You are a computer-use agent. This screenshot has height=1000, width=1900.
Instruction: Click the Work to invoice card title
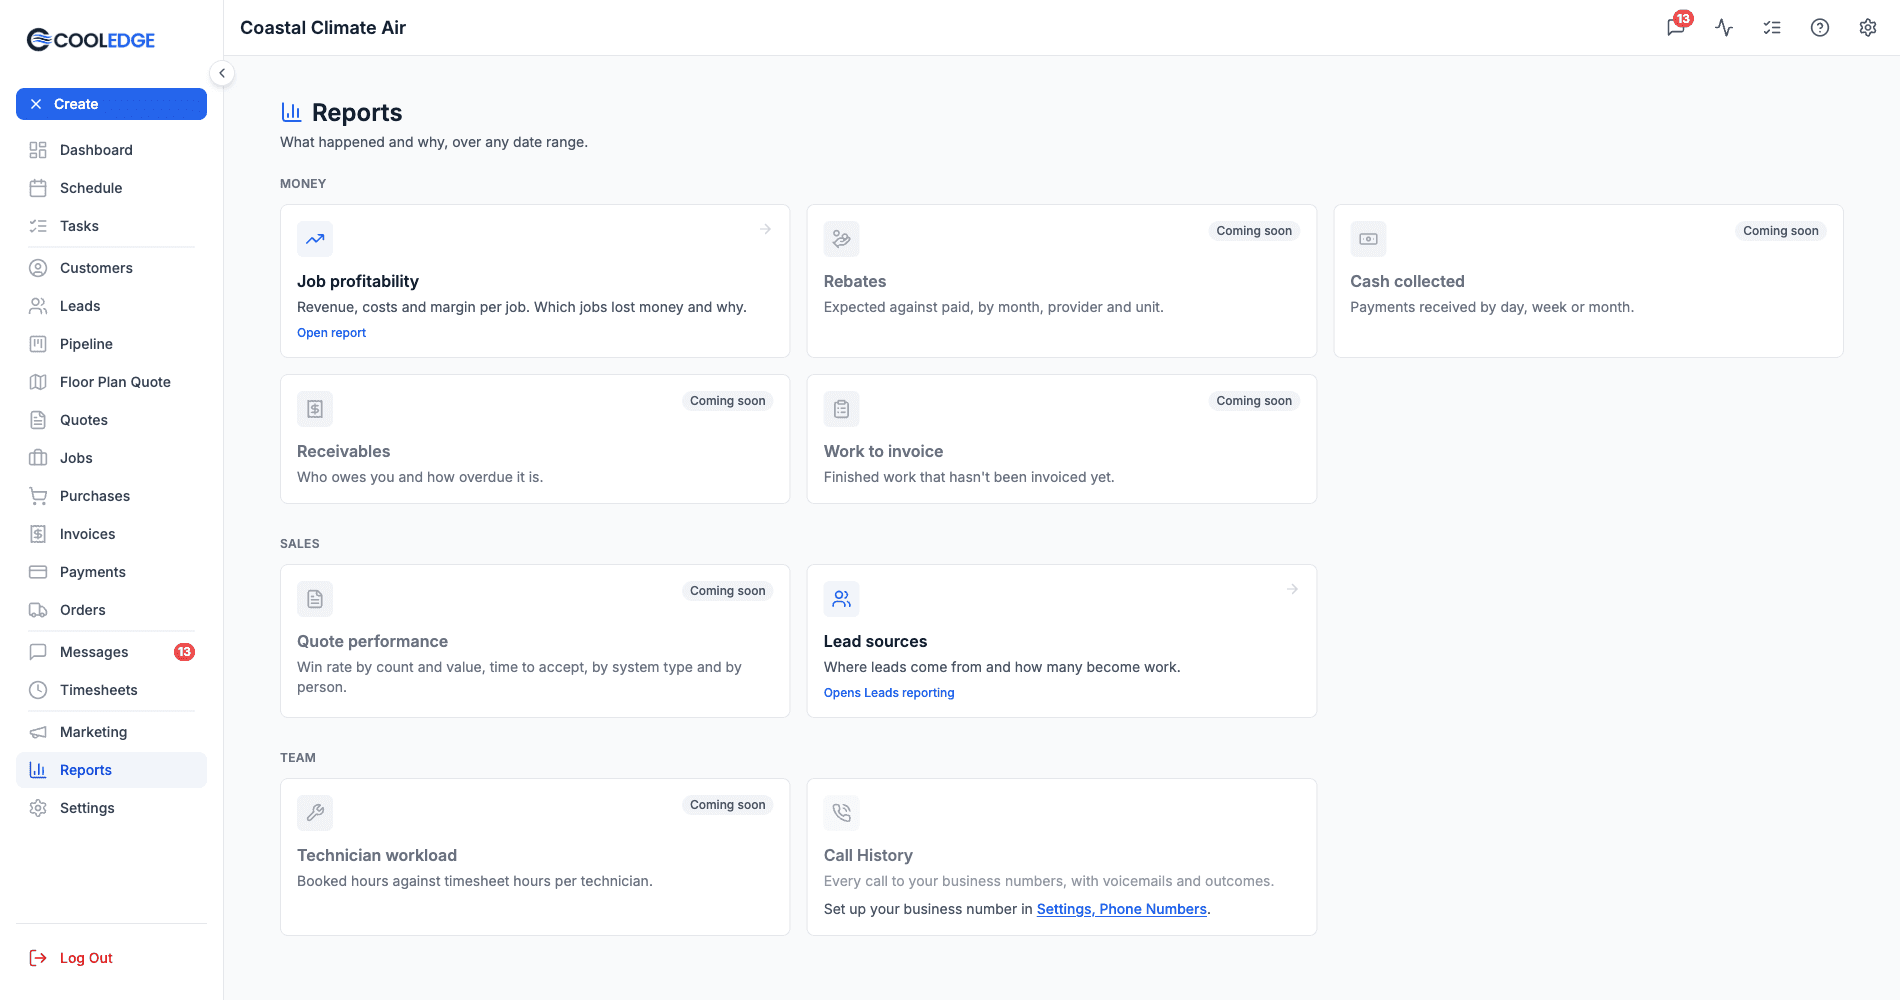coord(884,452)
